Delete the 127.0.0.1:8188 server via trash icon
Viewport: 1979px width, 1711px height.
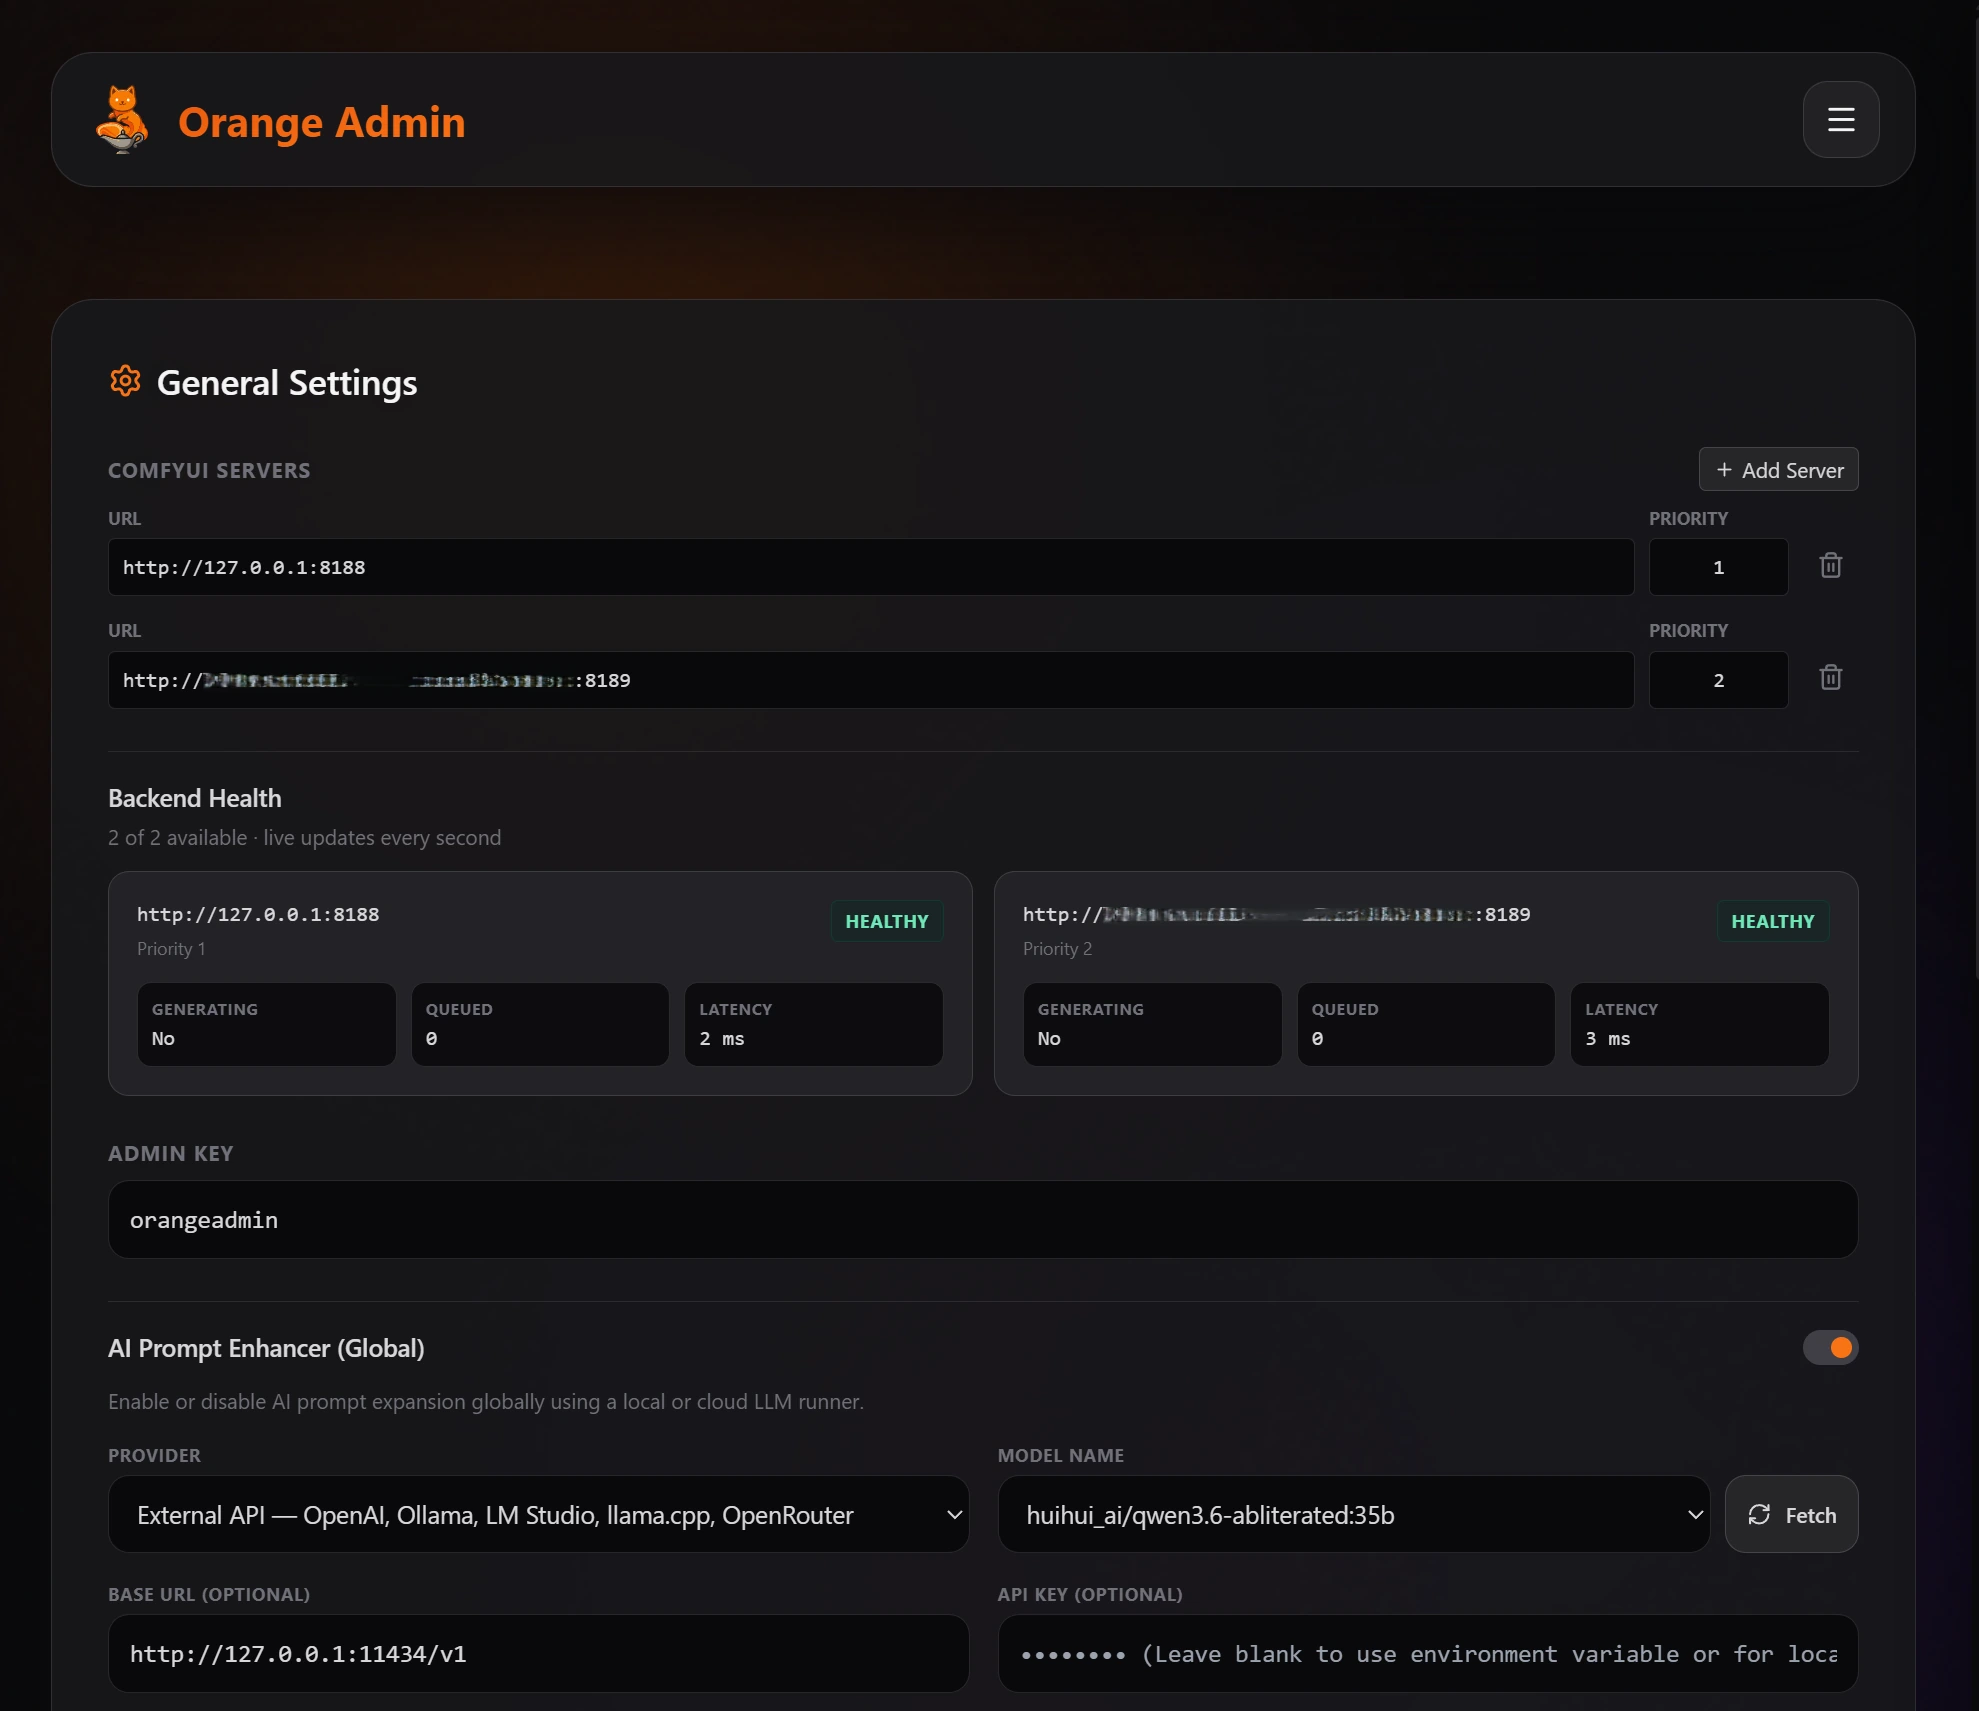1830,566
